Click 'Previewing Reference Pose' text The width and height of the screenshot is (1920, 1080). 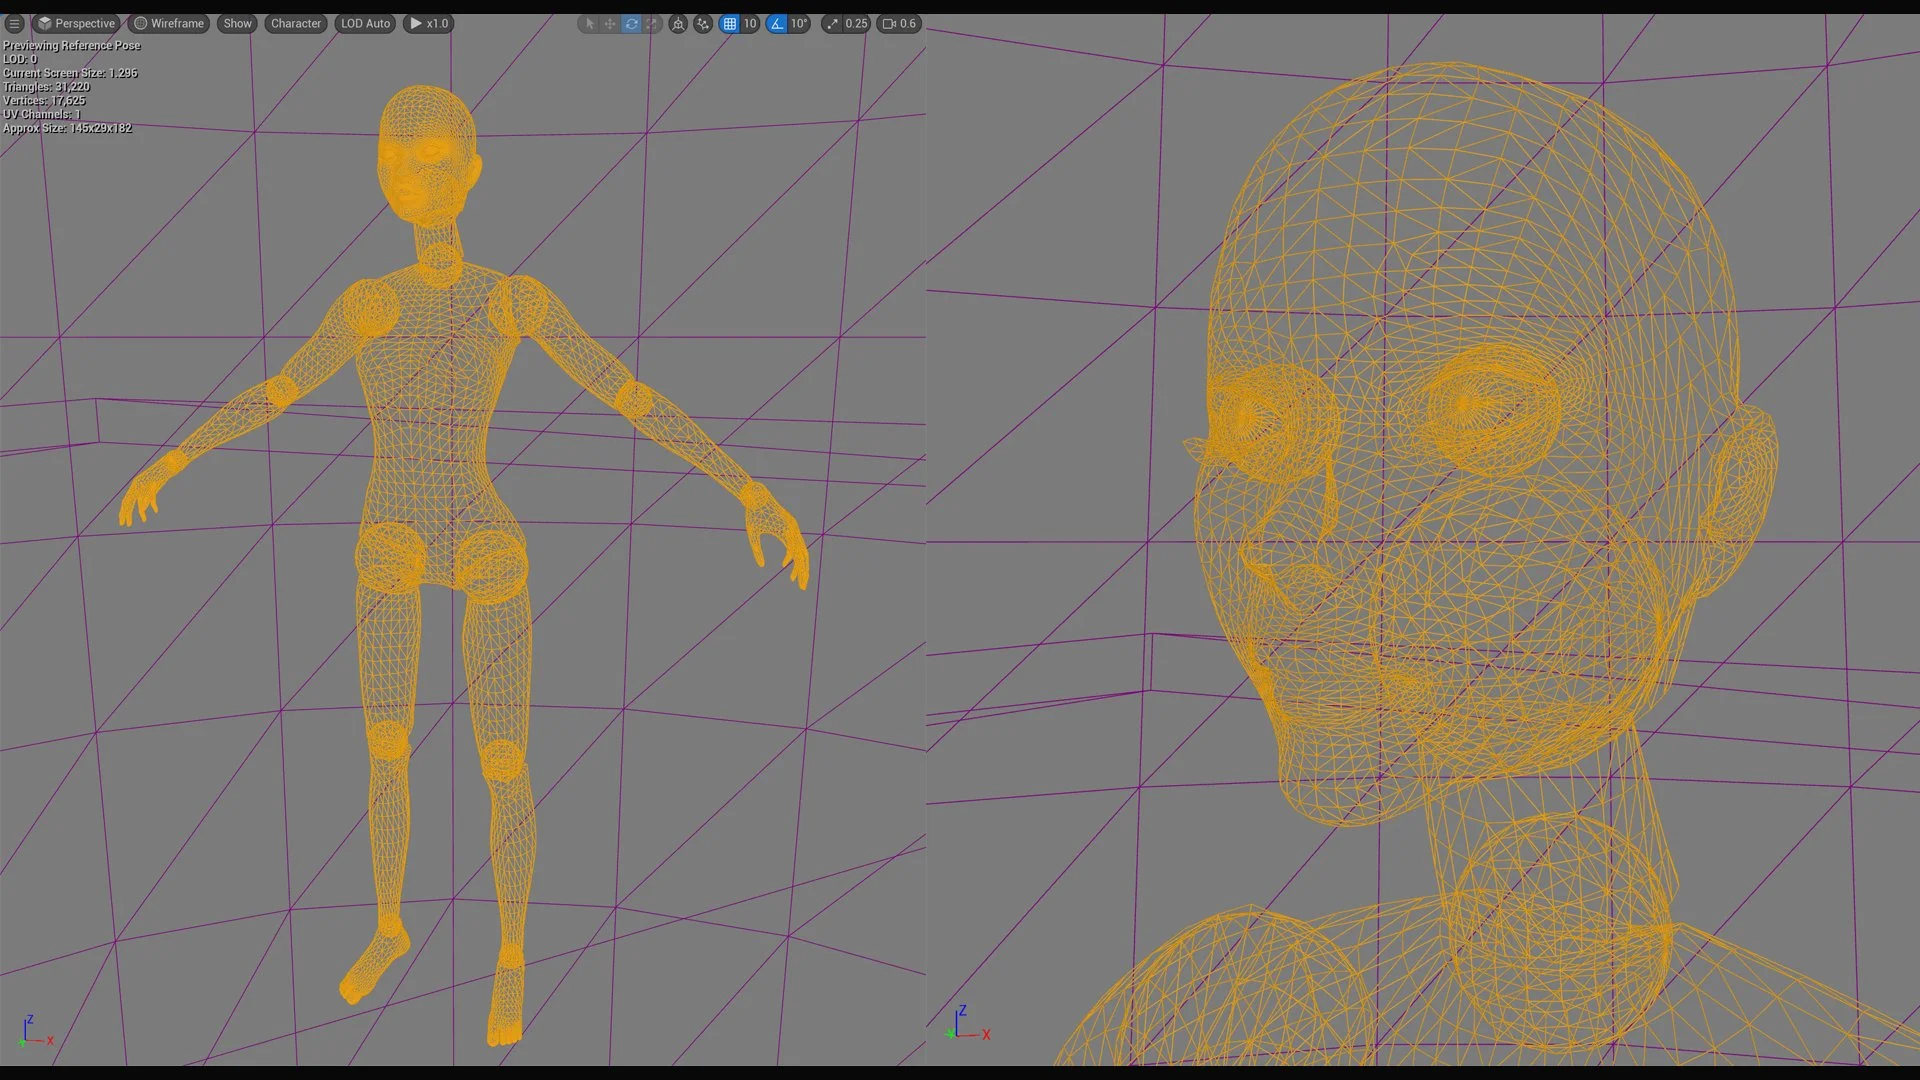point(72,45)
